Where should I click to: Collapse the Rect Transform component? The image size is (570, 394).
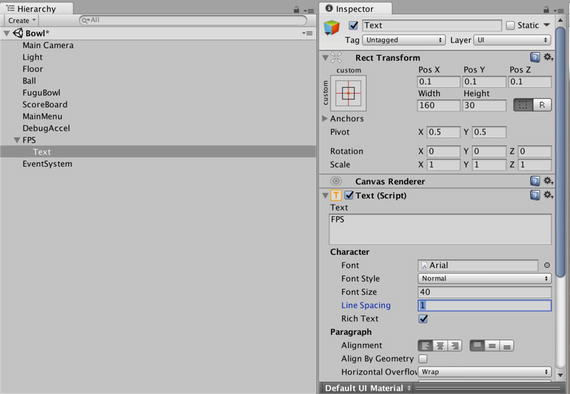pos(325,58)
